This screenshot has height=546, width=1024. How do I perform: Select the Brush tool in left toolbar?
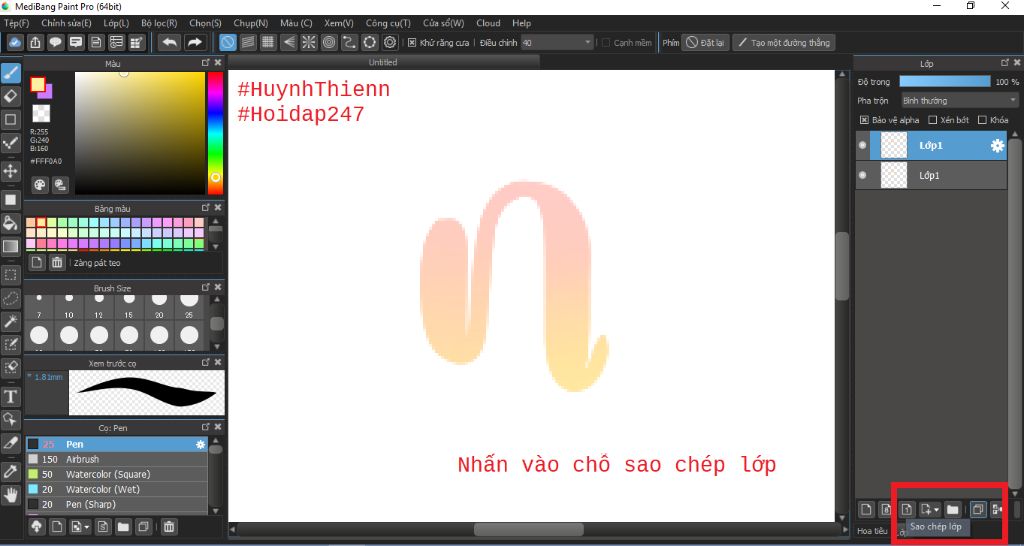pyautogui.click(x=11, y=73)
